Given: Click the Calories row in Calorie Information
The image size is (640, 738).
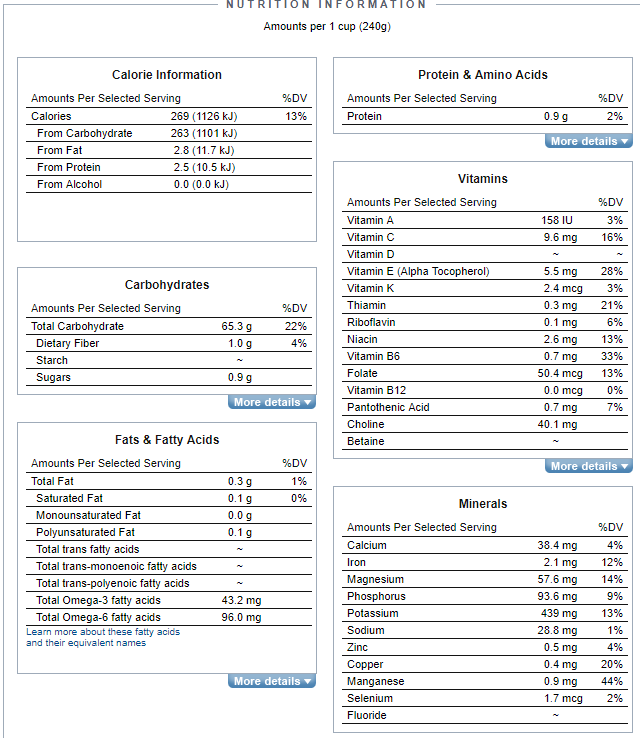Looking at the screenshot, I should [169, 116].
